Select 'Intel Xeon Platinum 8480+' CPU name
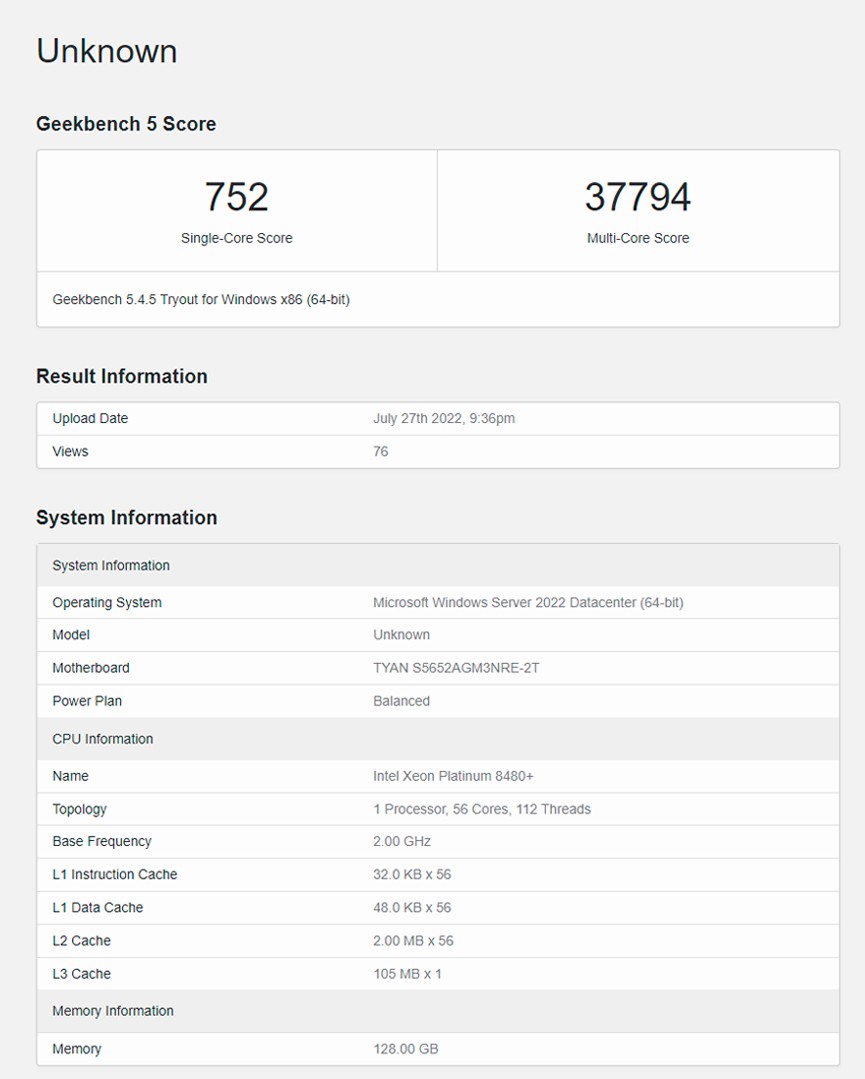 pos(453,776)
